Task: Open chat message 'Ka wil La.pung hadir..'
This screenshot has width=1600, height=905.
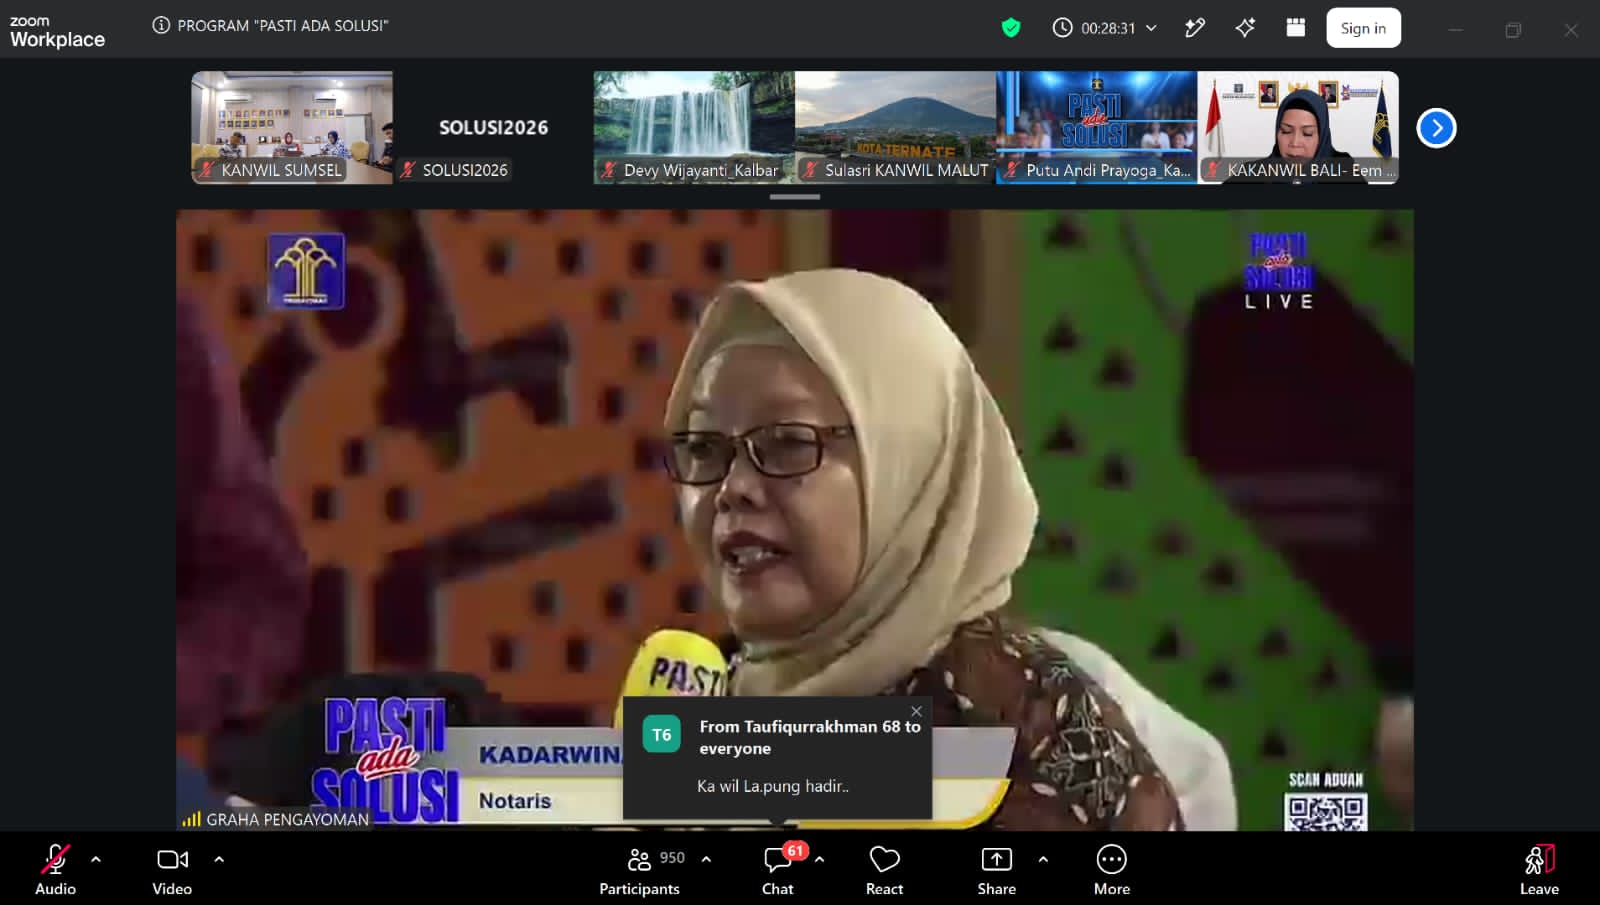Action: (x=773, y=786)
